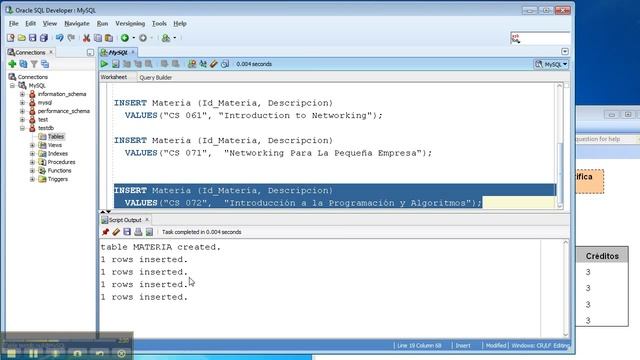Cut selection with the red scissors icon

coord(87,38)
